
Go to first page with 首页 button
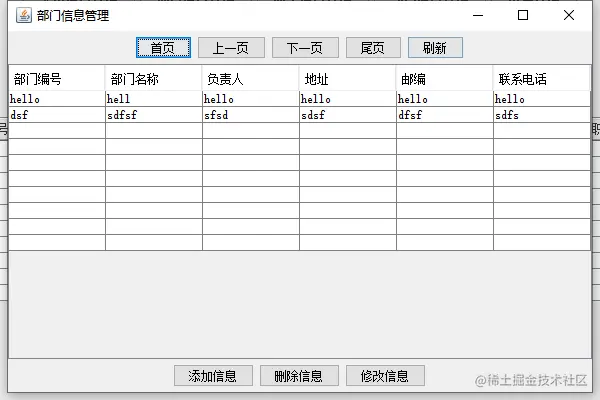163,48
